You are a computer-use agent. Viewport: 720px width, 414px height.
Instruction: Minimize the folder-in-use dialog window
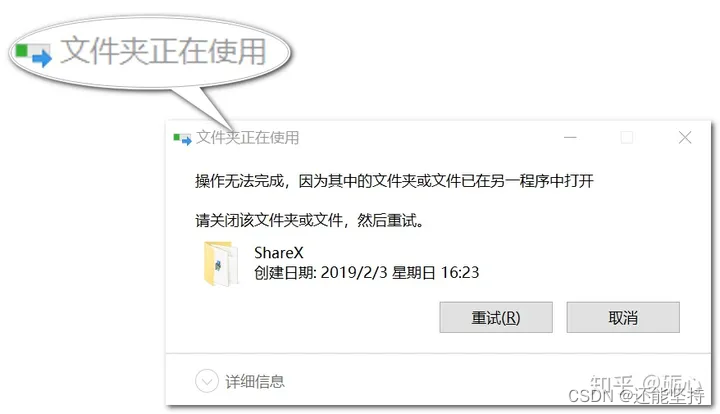tap(570, 137)
